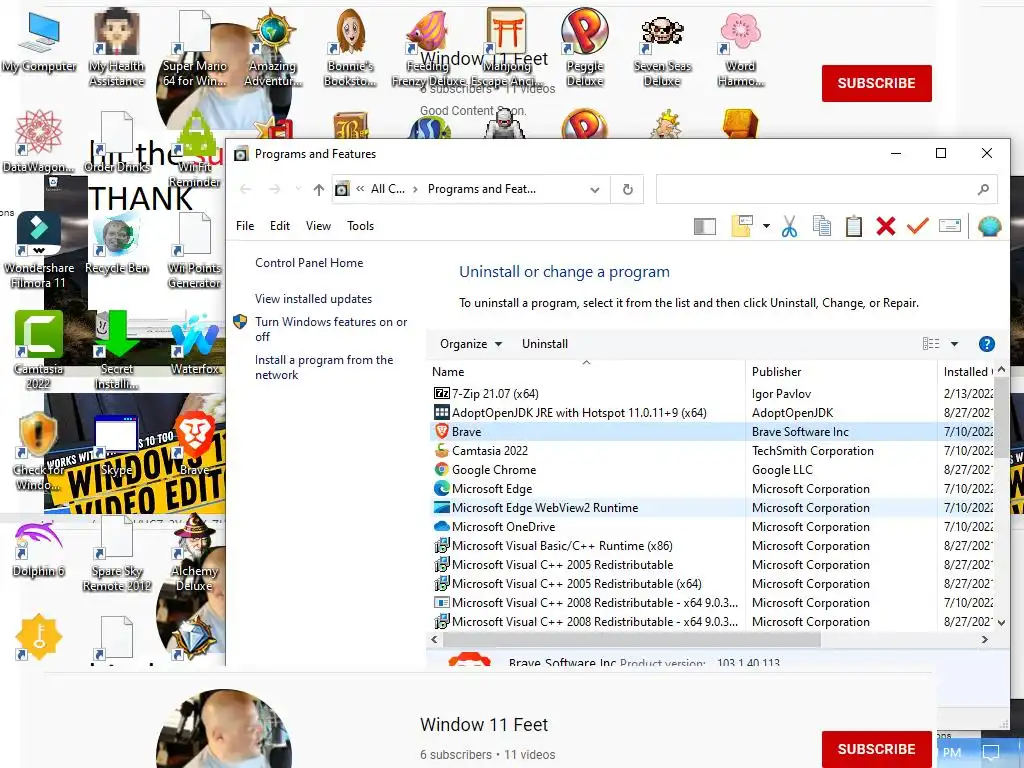The image size is (1024, 768).
Task: Select the Brave program row
Action: click(x=712, y=432)
